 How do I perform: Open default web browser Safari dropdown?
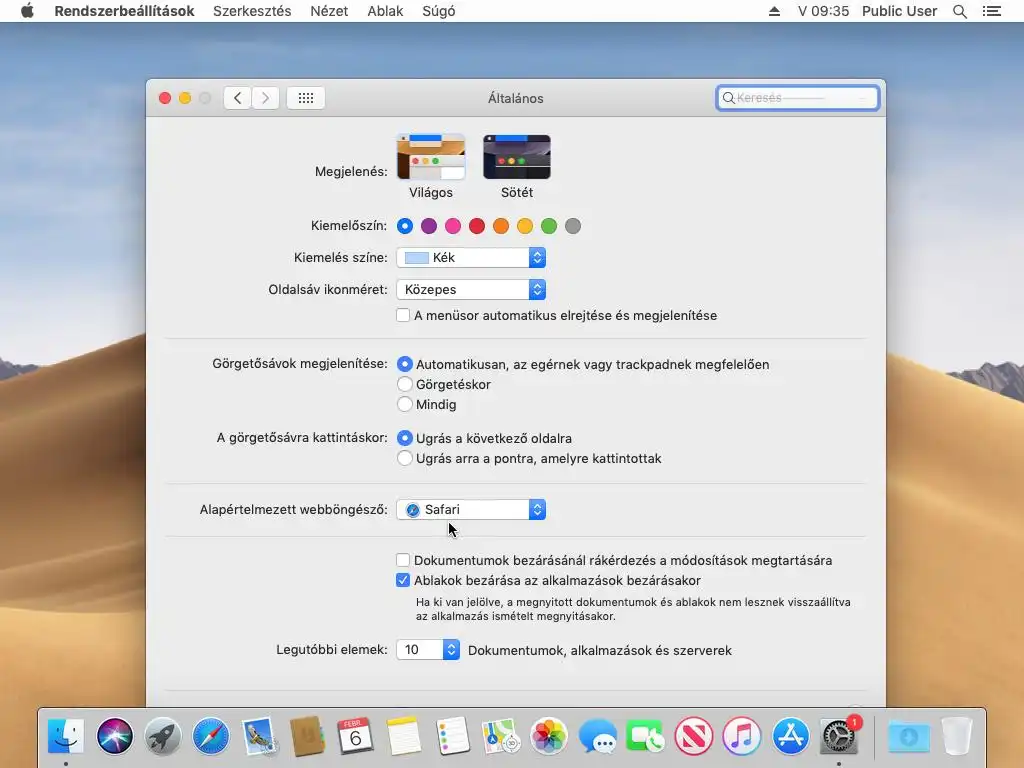(x=471, y=509)
